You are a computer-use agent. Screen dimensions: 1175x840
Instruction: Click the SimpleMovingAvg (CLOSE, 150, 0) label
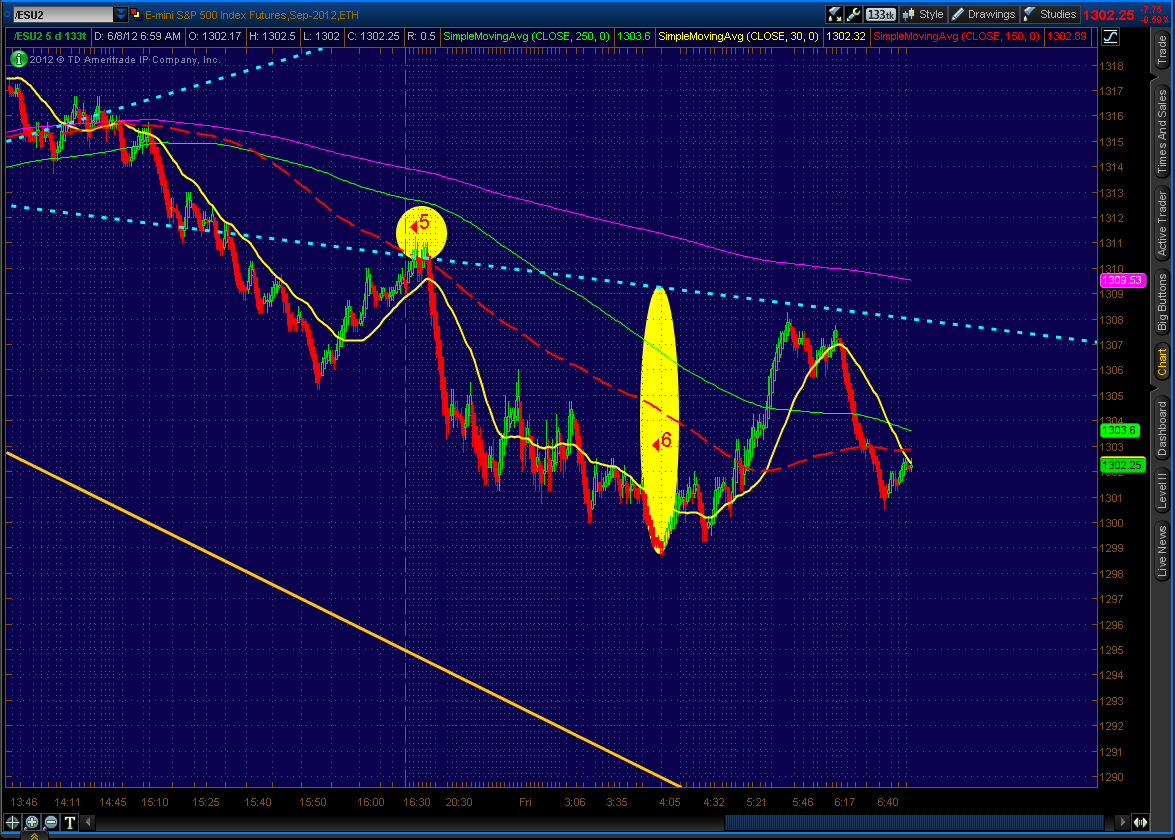pyautogui.click(x=956, y=36)
